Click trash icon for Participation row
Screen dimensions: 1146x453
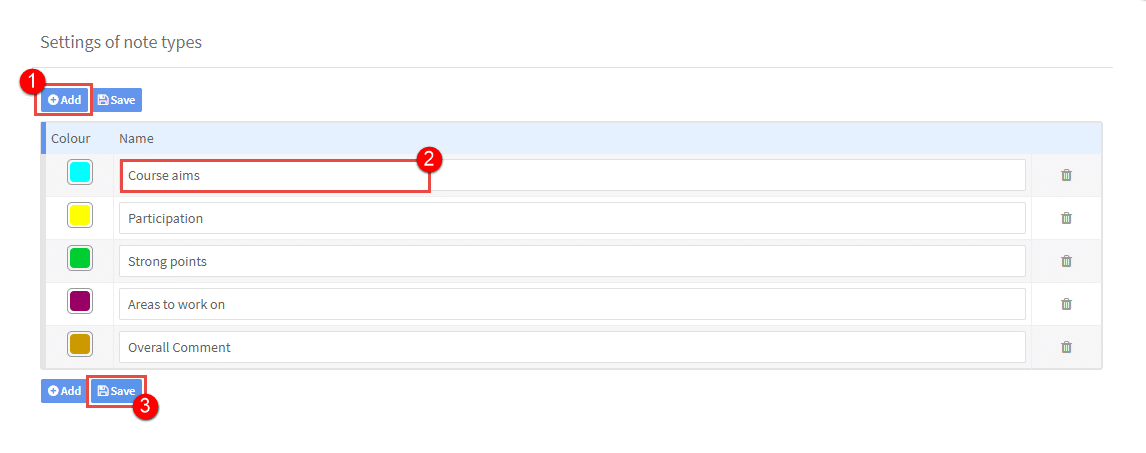(x=1066, y=218)
